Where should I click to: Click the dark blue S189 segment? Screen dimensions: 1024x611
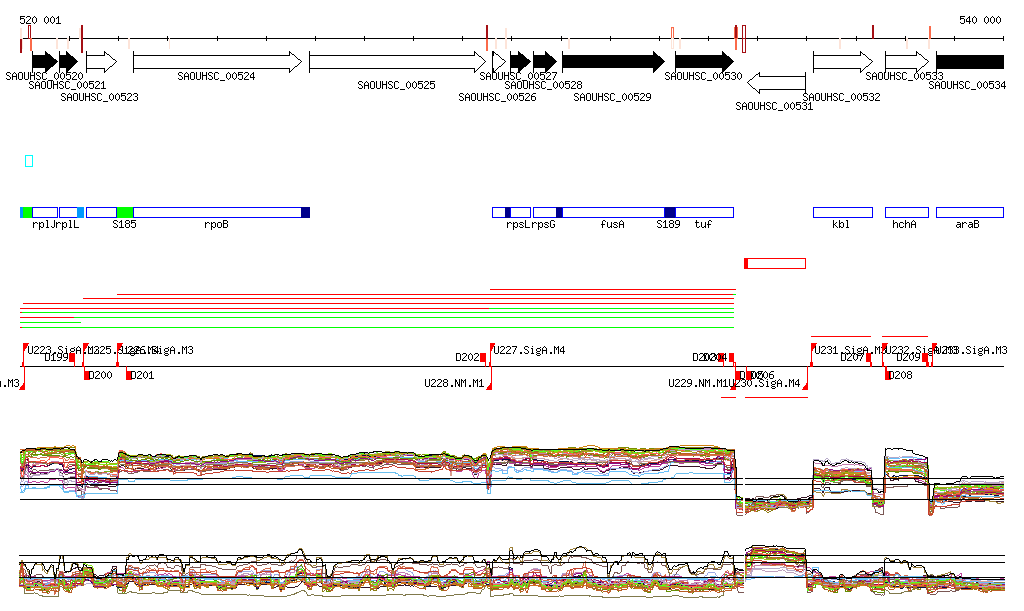[x=669, y=212]
